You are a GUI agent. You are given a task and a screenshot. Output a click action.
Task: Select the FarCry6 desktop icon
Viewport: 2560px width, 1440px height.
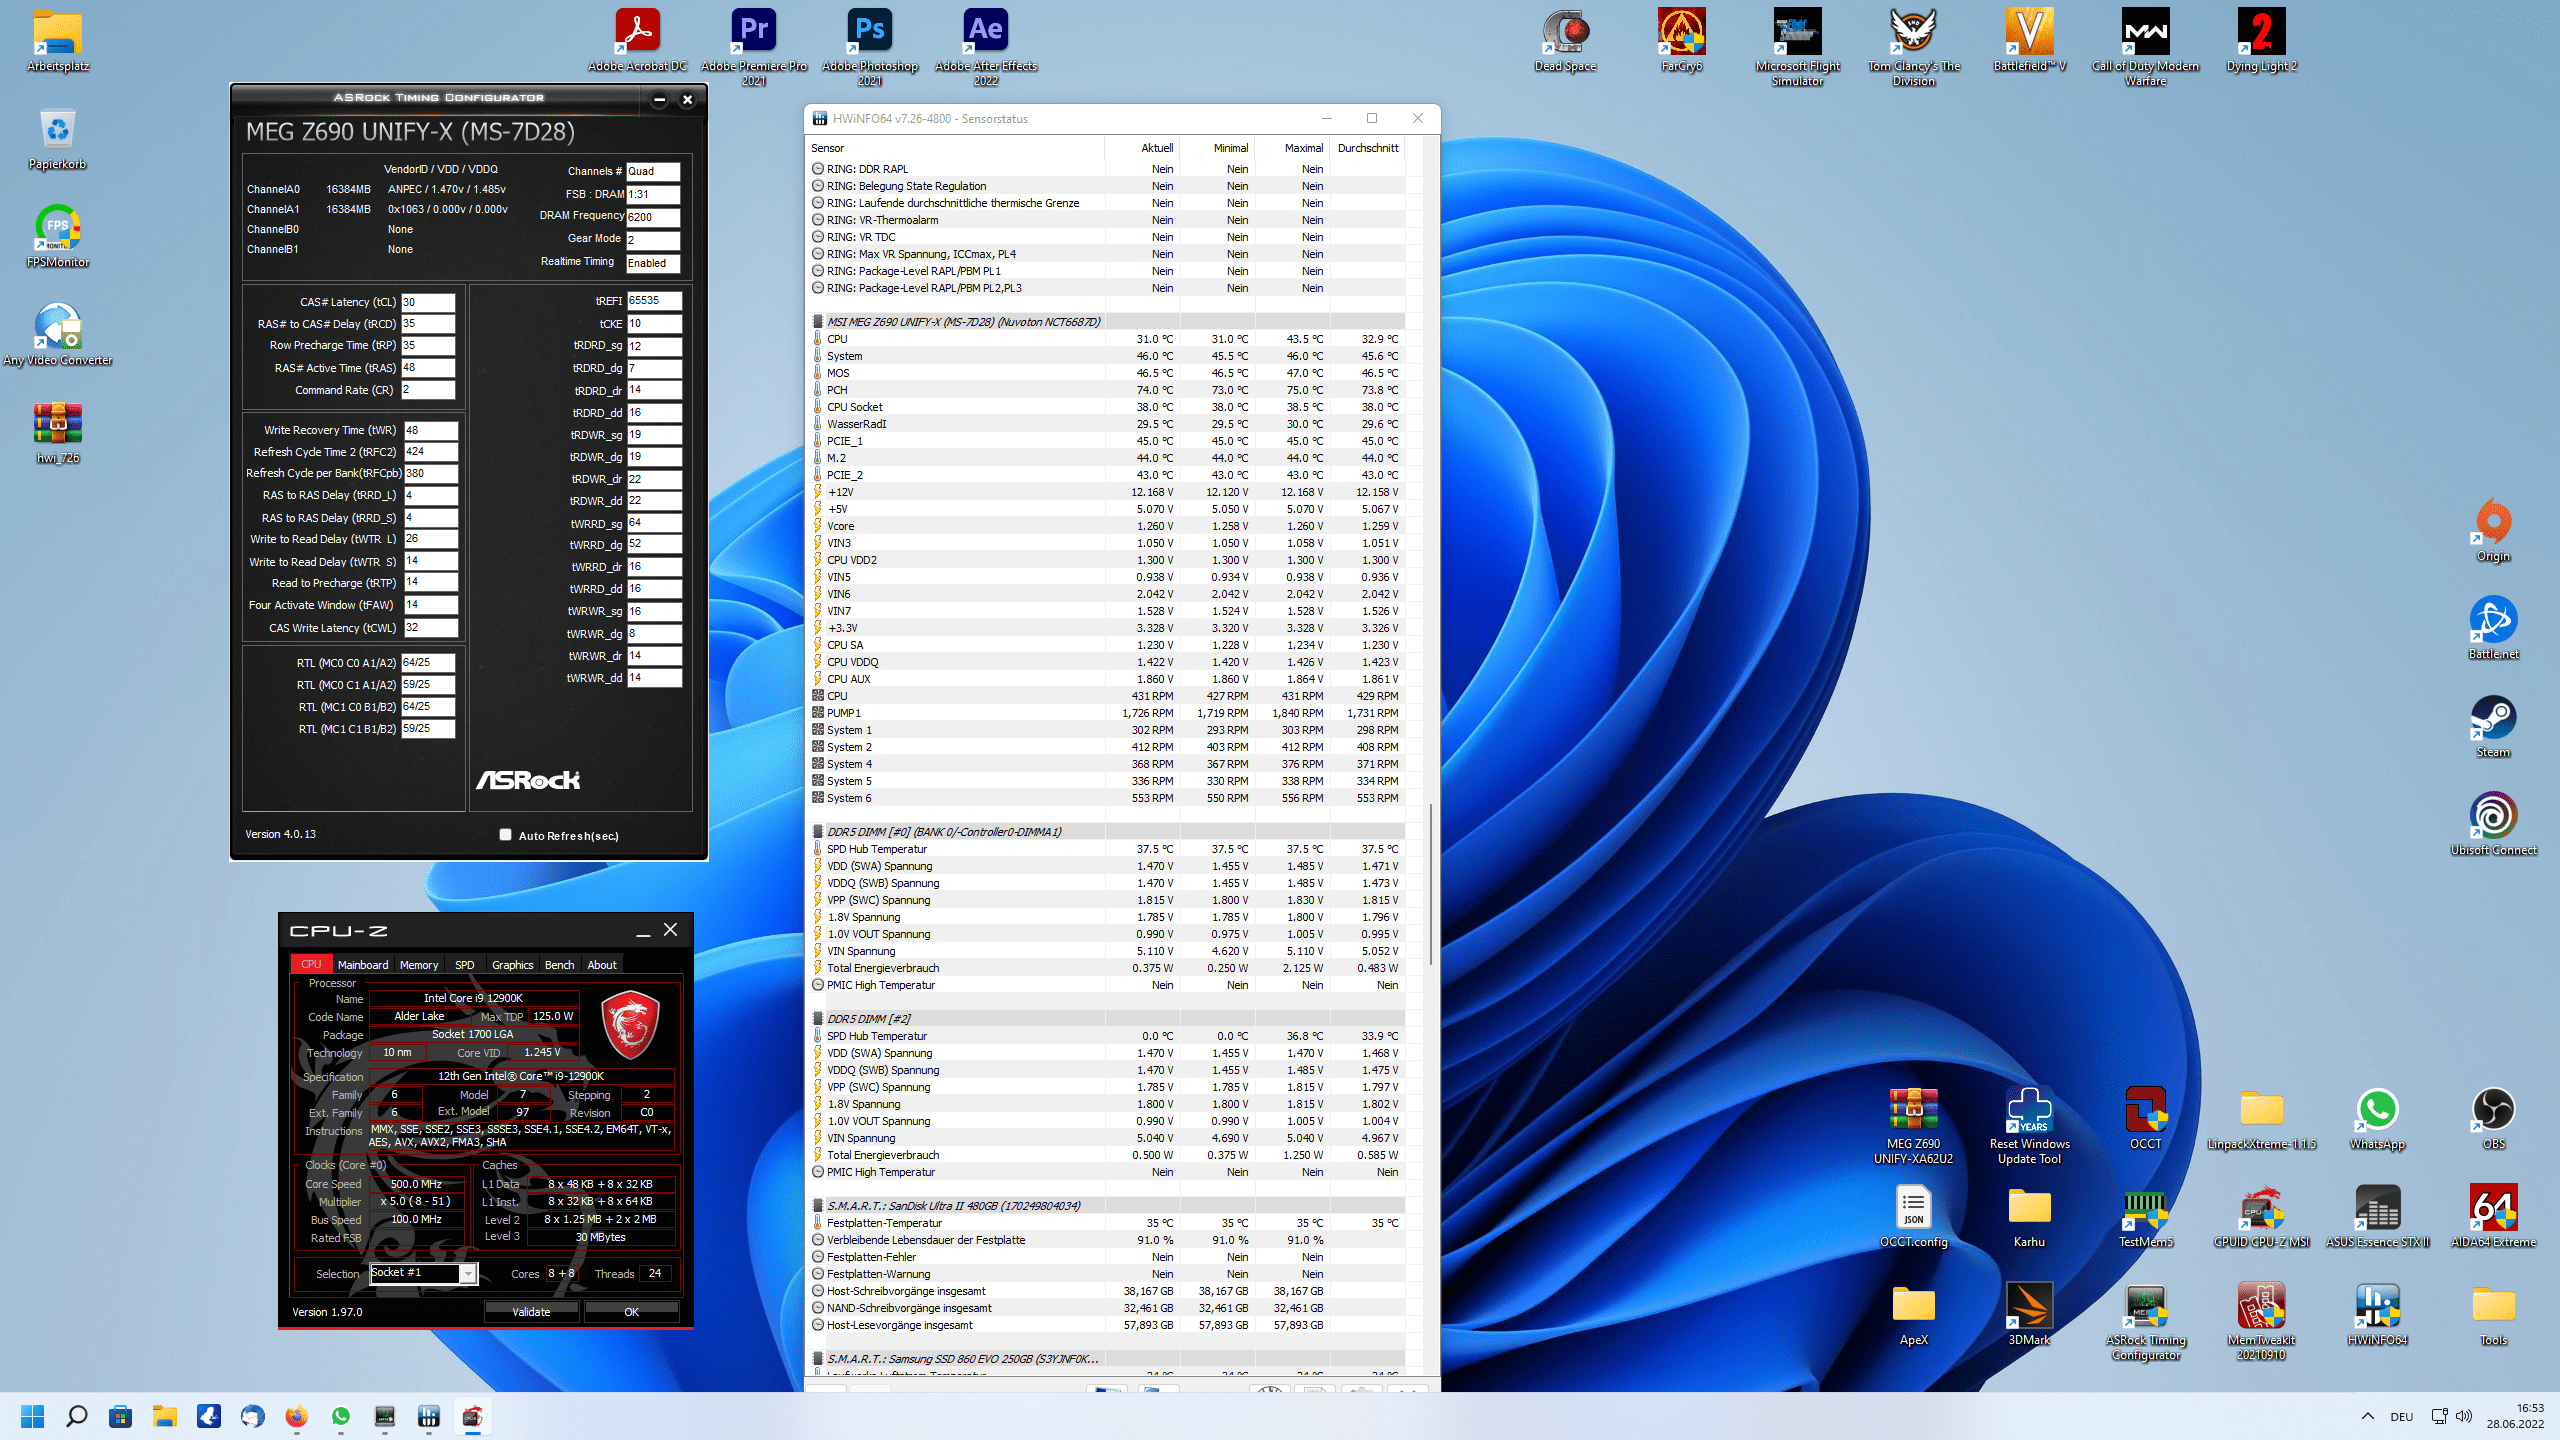pyautogui.click(x=1681, y=40)
